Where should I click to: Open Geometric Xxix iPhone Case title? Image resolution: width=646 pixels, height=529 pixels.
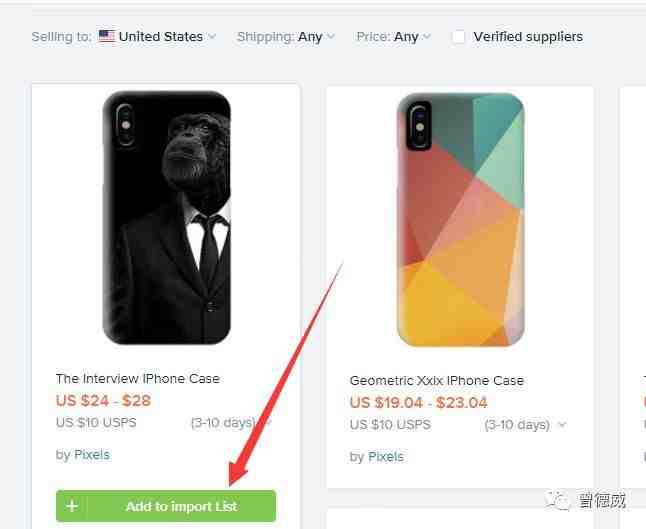[437, 381]
